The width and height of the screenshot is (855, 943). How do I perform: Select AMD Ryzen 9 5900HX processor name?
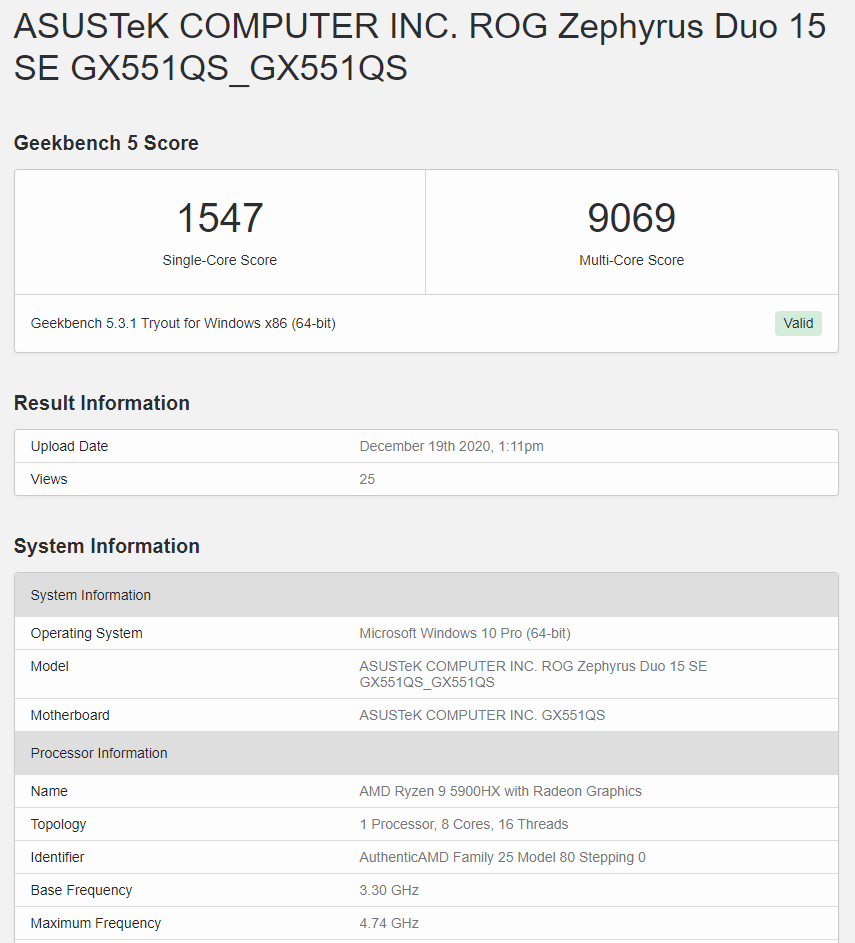pos(500,791)
